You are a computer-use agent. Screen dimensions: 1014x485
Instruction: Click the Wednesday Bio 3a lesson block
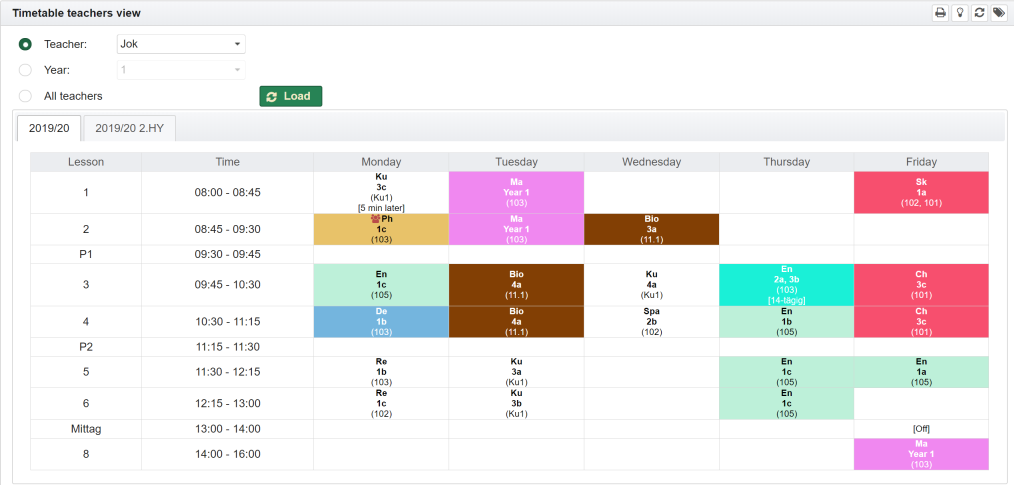(x=651, y=229)
